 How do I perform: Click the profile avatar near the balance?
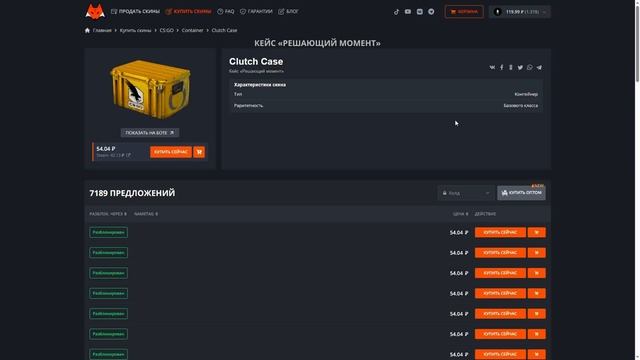point(497,12)
